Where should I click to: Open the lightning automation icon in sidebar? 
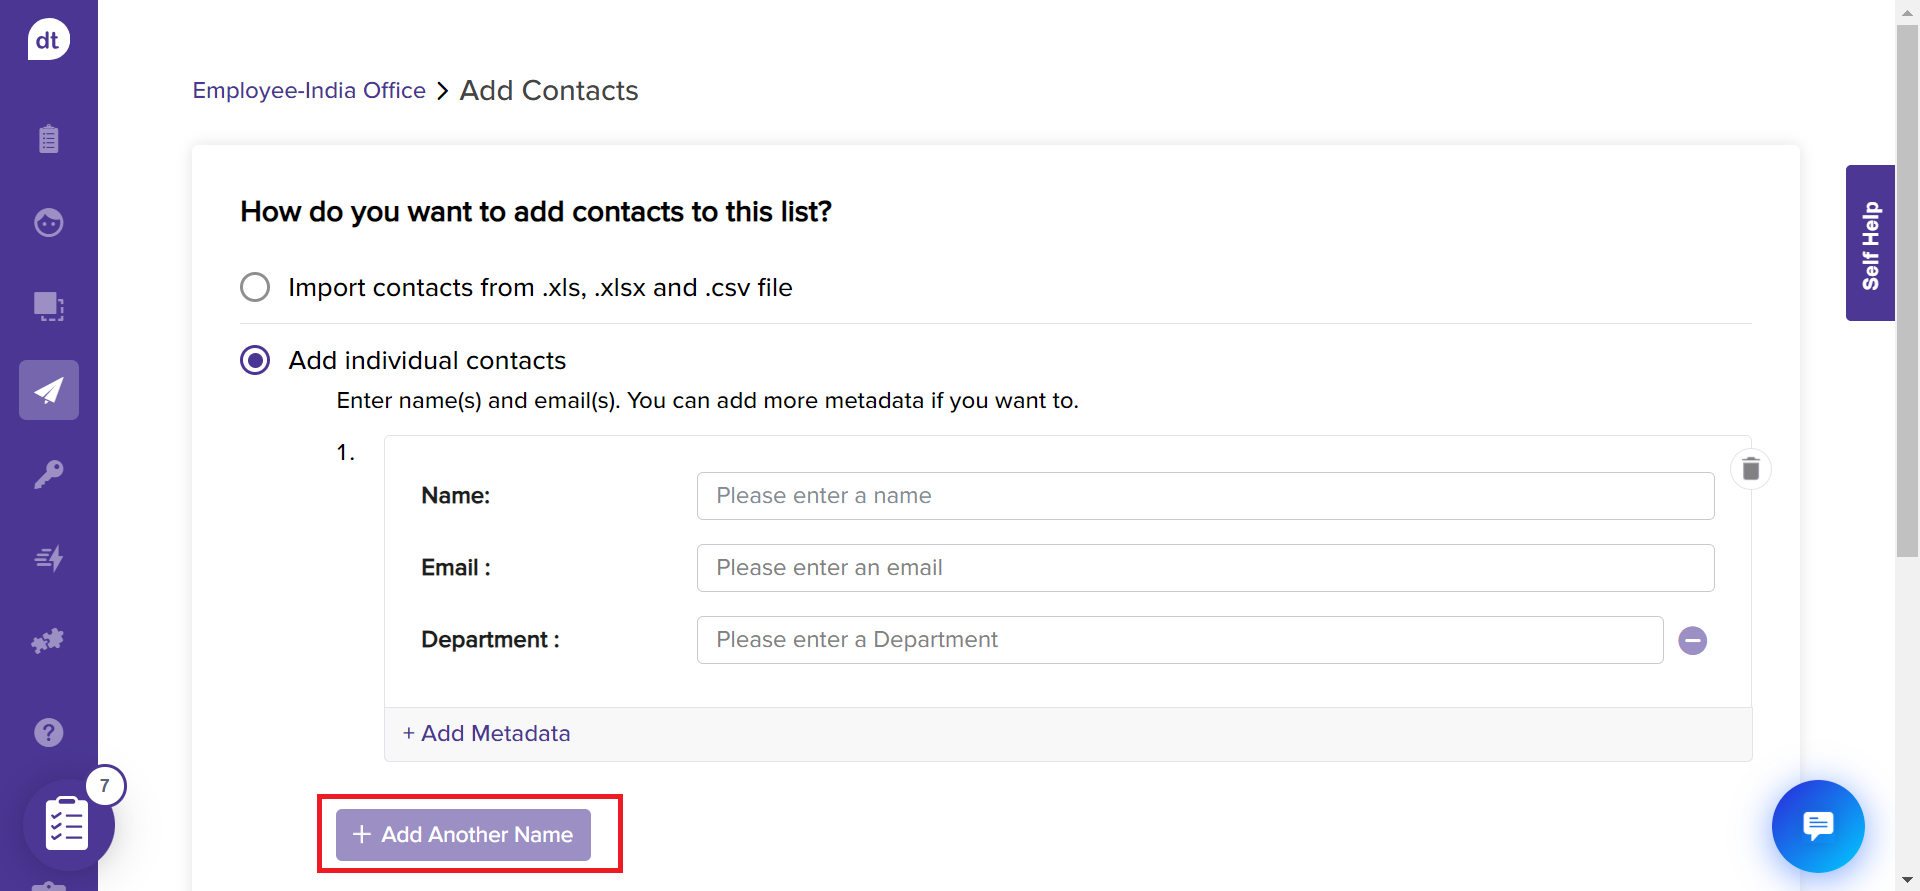[48, 558]
